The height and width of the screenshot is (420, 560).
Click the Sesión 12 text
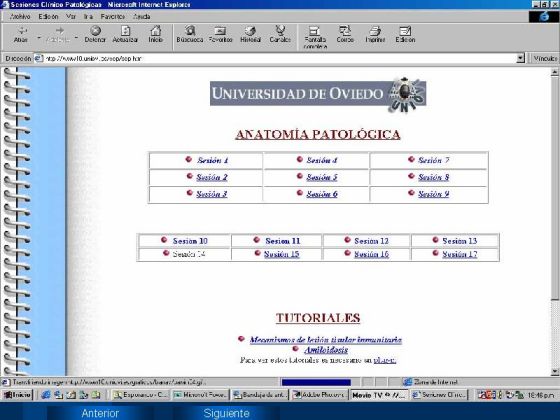(x=371, y=241)
